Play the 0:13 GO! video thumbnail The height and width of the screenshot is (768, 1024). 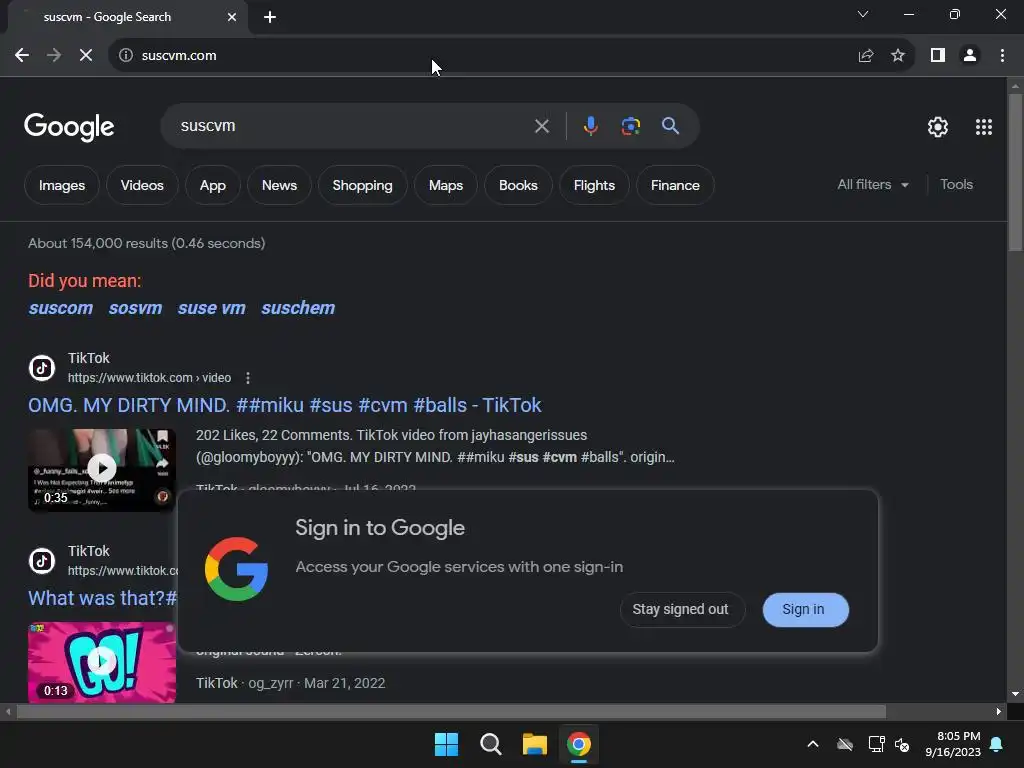pyautogui.click(x=102, y=662)
